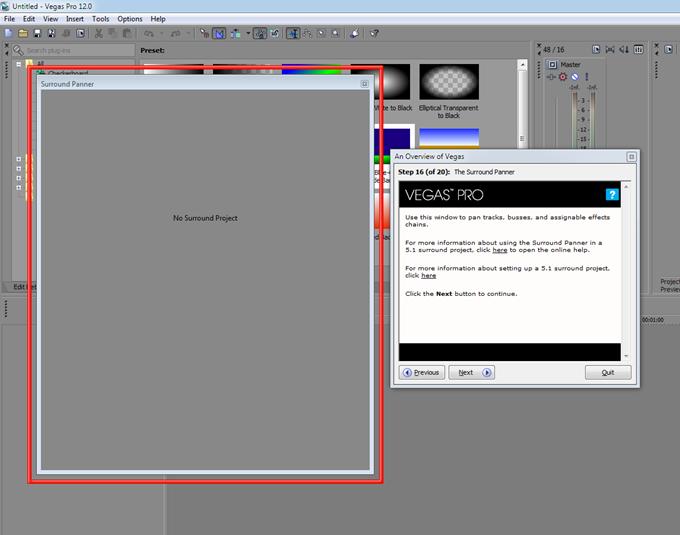The height and width of the screenshot is (535, 680).
Task: Expand the first plus node in plug-in tree
Action: [19, 159]
